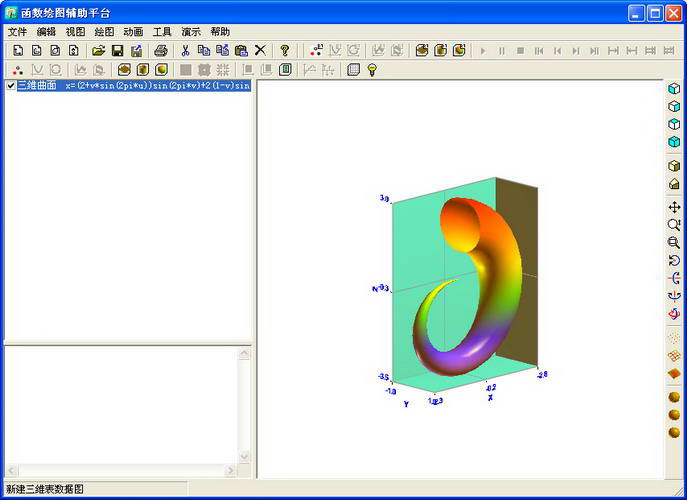Print the graph using the printer icon

pyautogui.click(x=161, y=50)
